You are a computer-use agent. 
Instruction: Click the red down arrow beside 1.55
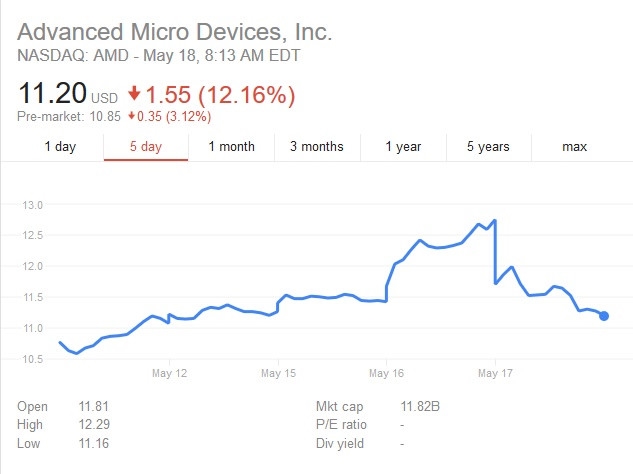(133, 97)
